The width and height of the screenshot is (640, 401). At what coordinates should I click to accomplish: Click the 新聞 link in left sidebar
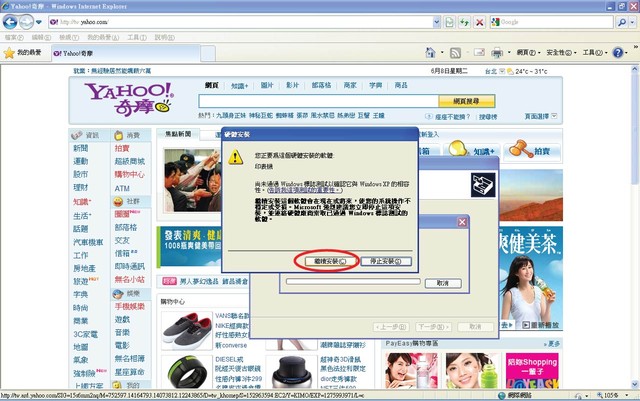click(x=80, y=148)
